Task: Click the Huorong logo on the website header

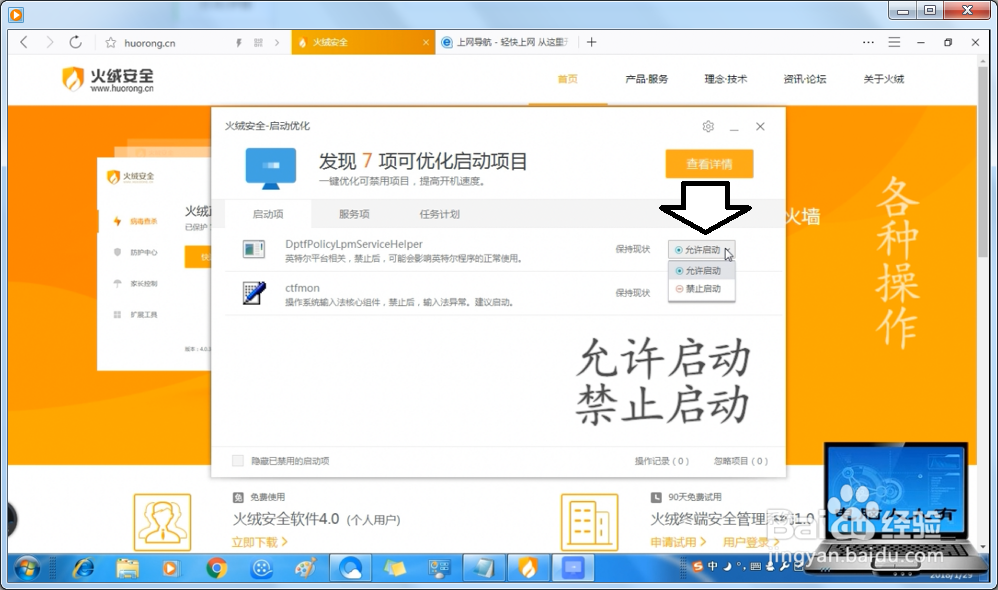Action: (x=108, y=80)
